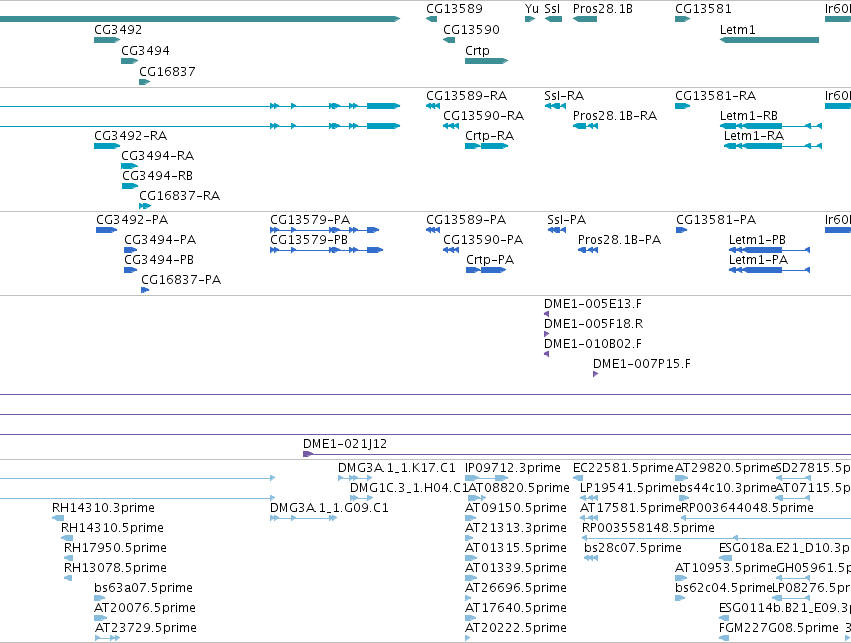Click the CG16837-PA protein label
851x643 pixels.
point(181,280)
